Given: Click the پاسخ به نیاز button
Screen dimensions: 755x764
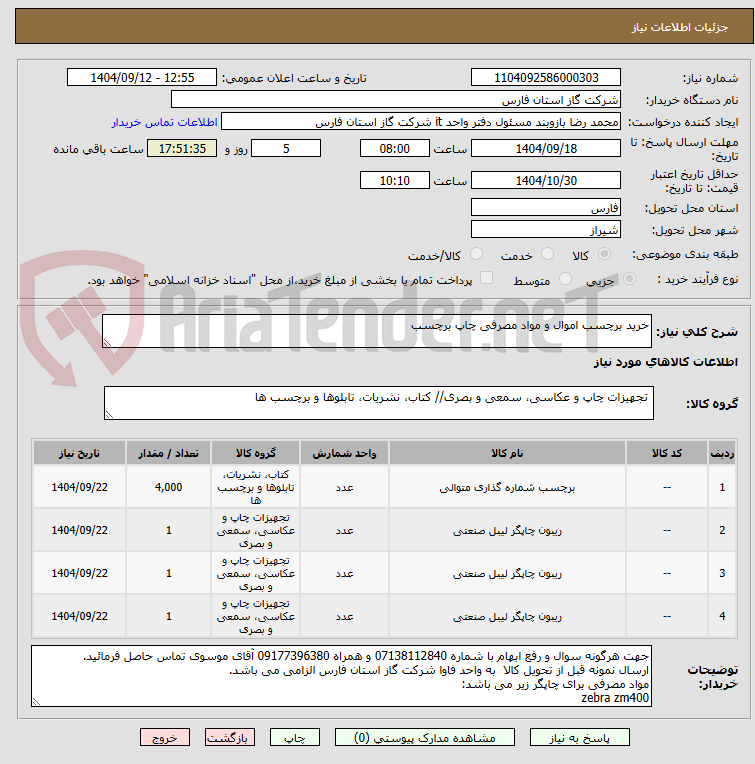Looking at the screenshot, I should pos(579,738).
